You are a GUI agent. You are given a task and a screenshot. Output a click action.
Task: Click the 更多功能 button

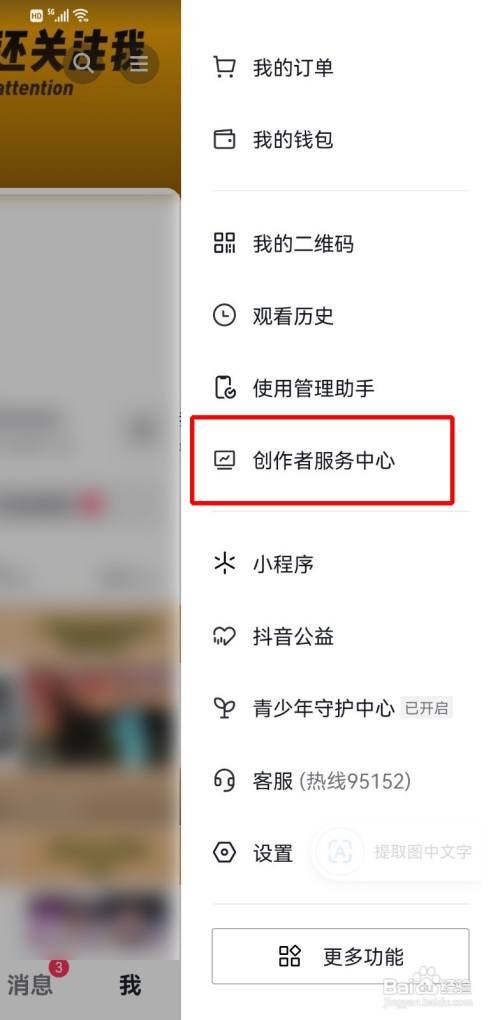coord(340,956)
